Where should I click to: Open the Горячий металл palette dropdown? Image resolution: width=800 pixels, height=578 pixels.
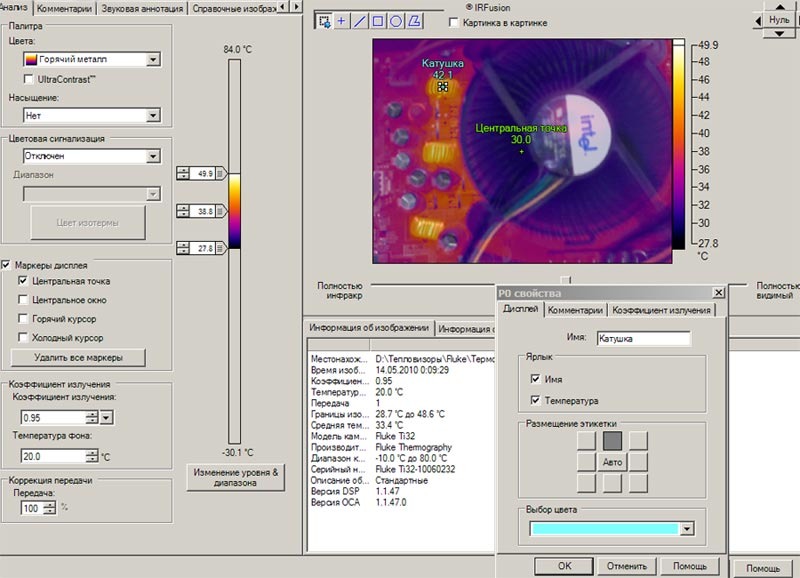coord(92,59)
